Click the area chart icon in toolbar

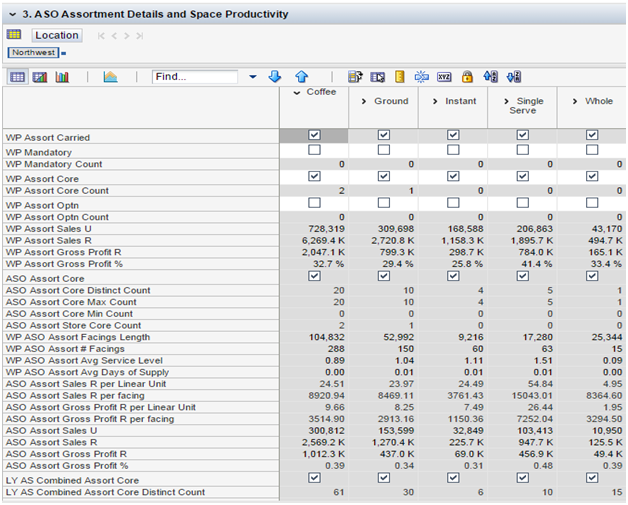(110, 77)
